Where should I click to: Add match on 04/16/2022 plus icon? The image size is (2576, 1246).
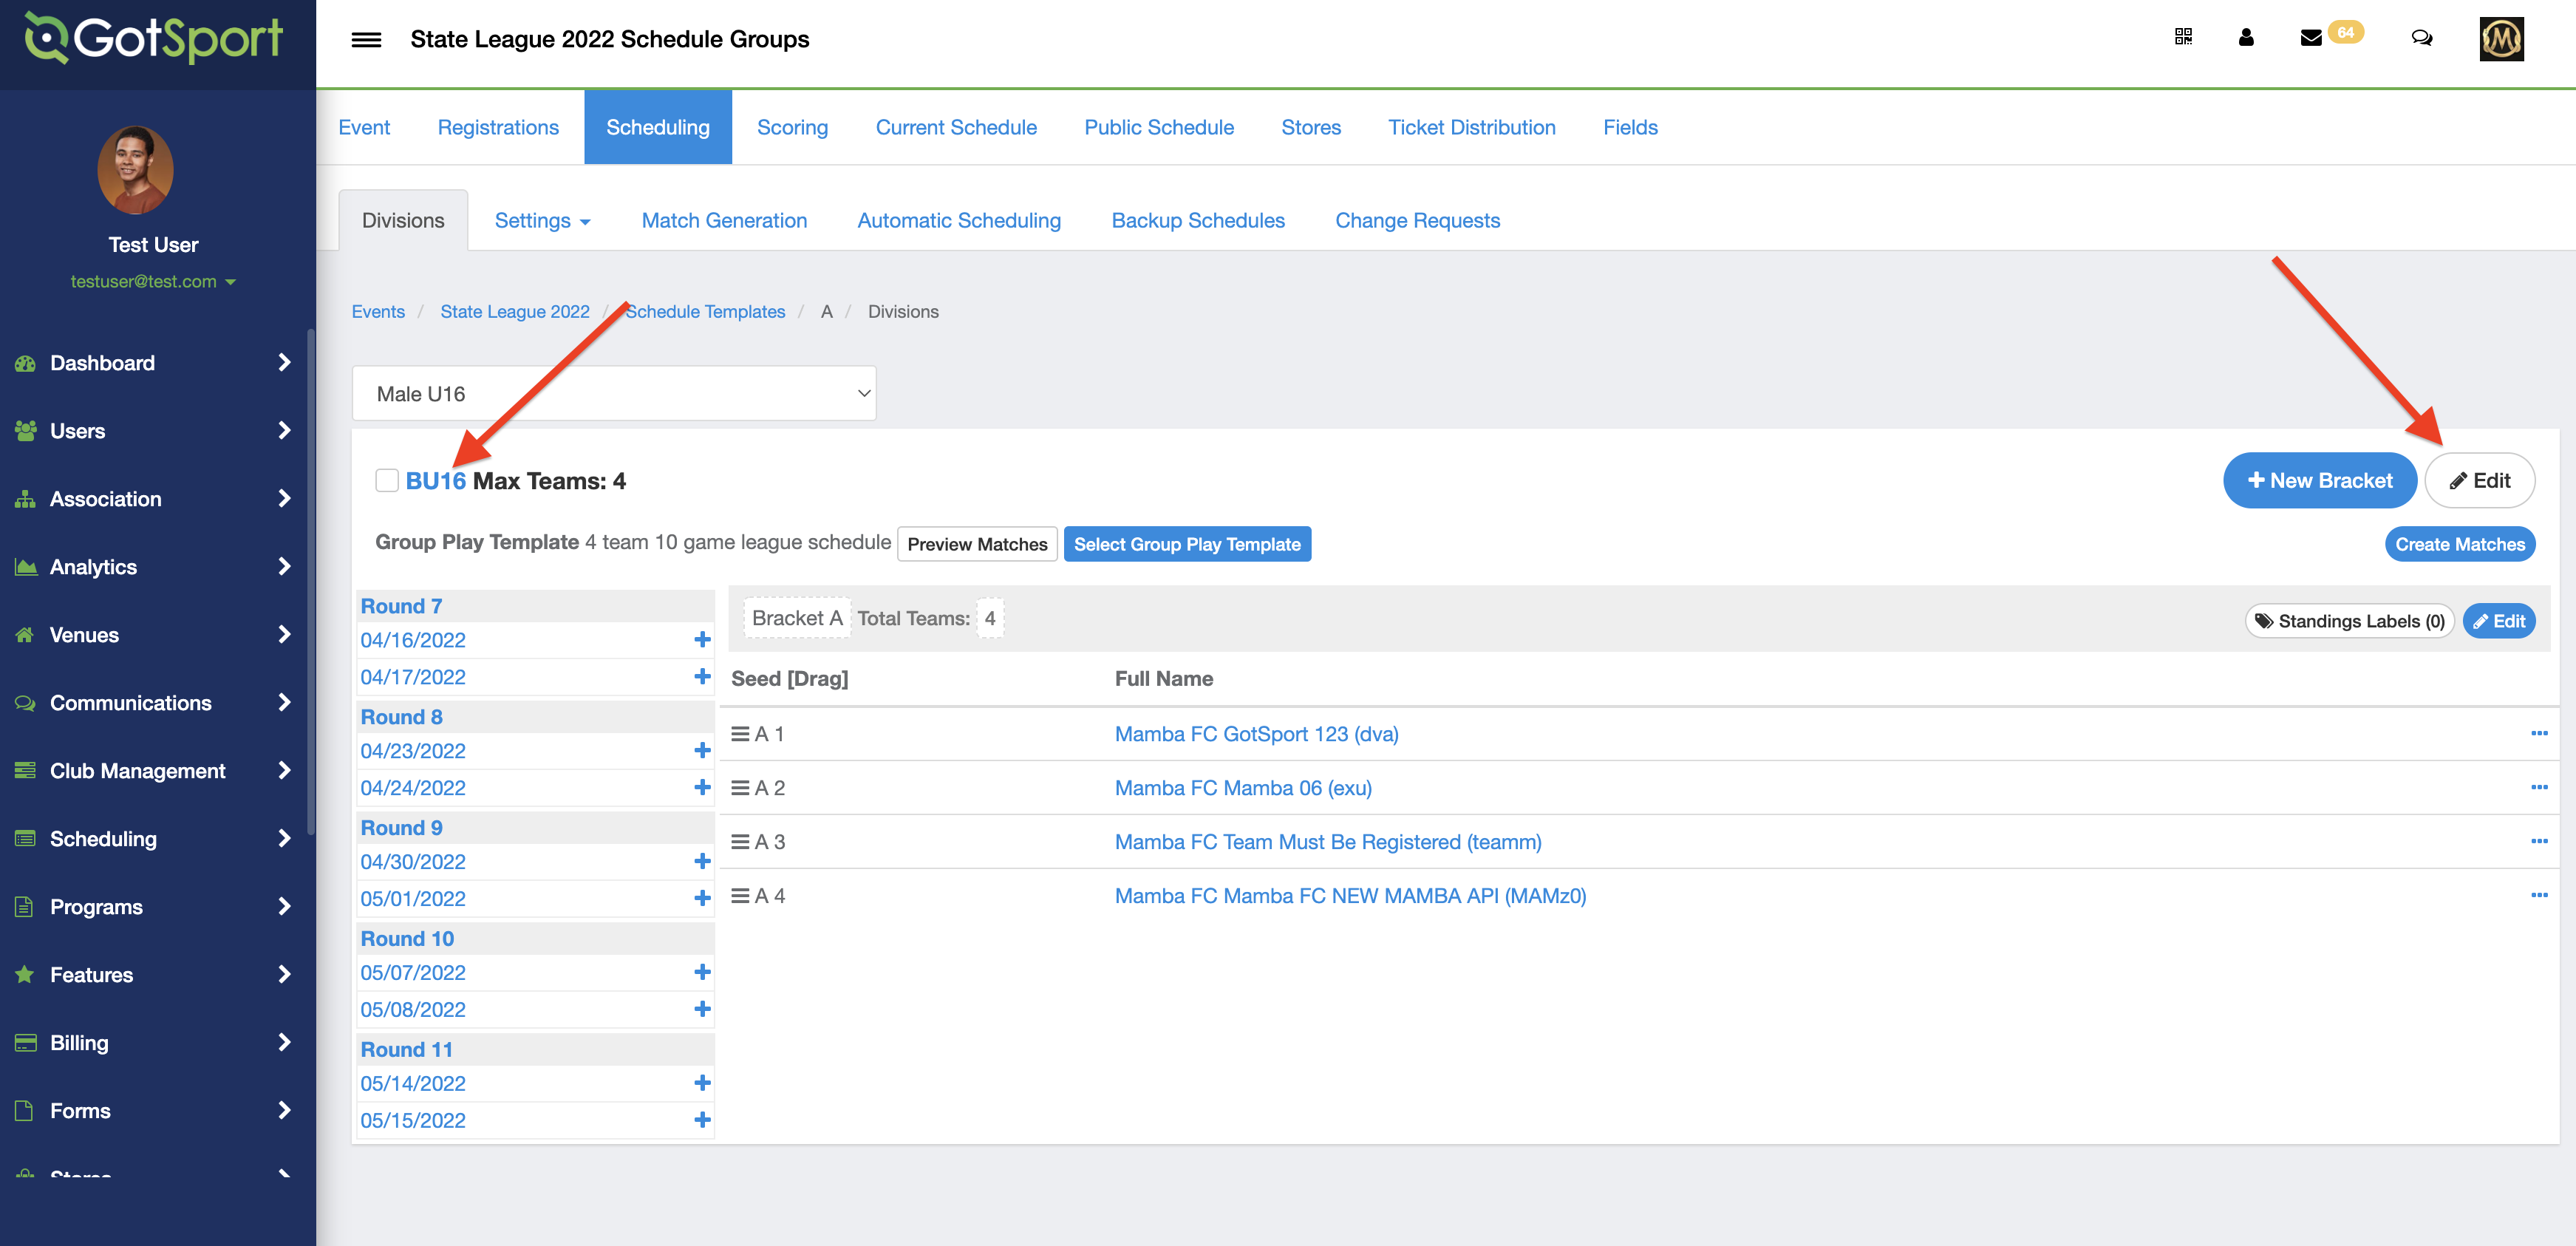pos(702,639)
